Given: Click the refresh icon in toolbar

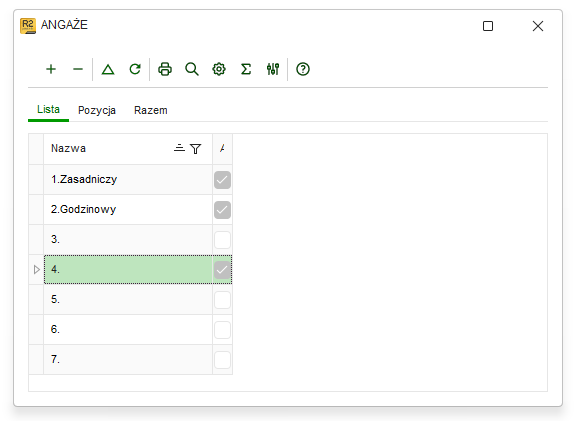Looking at the screenshot, I should (x=135, y=69).
